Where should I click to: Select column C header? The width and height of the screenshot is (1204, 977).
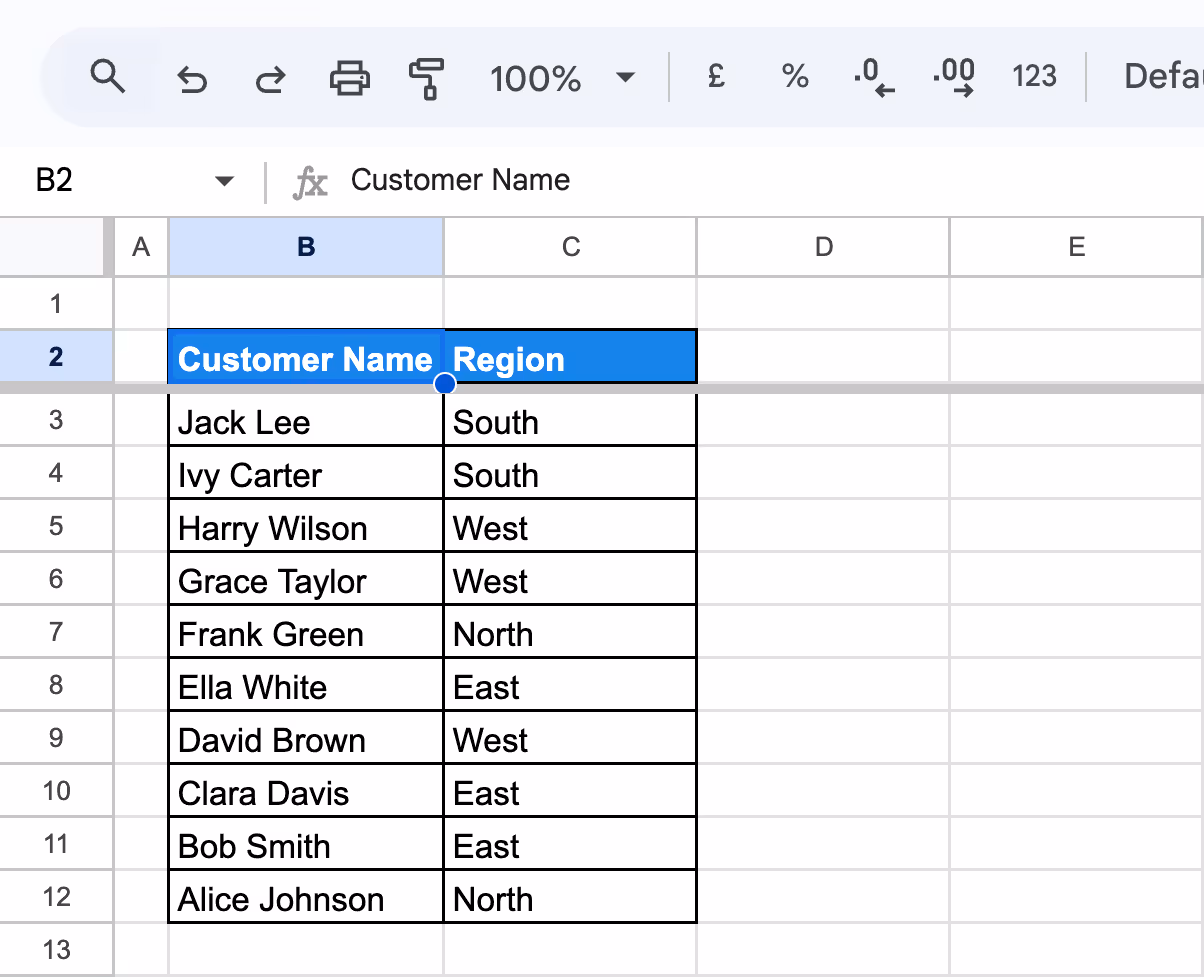[569, 246]
